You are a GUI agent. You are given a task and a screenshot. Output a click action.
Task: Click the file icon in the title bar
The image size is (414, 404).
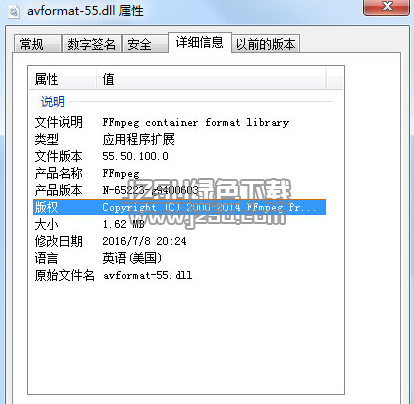point(14,12)
